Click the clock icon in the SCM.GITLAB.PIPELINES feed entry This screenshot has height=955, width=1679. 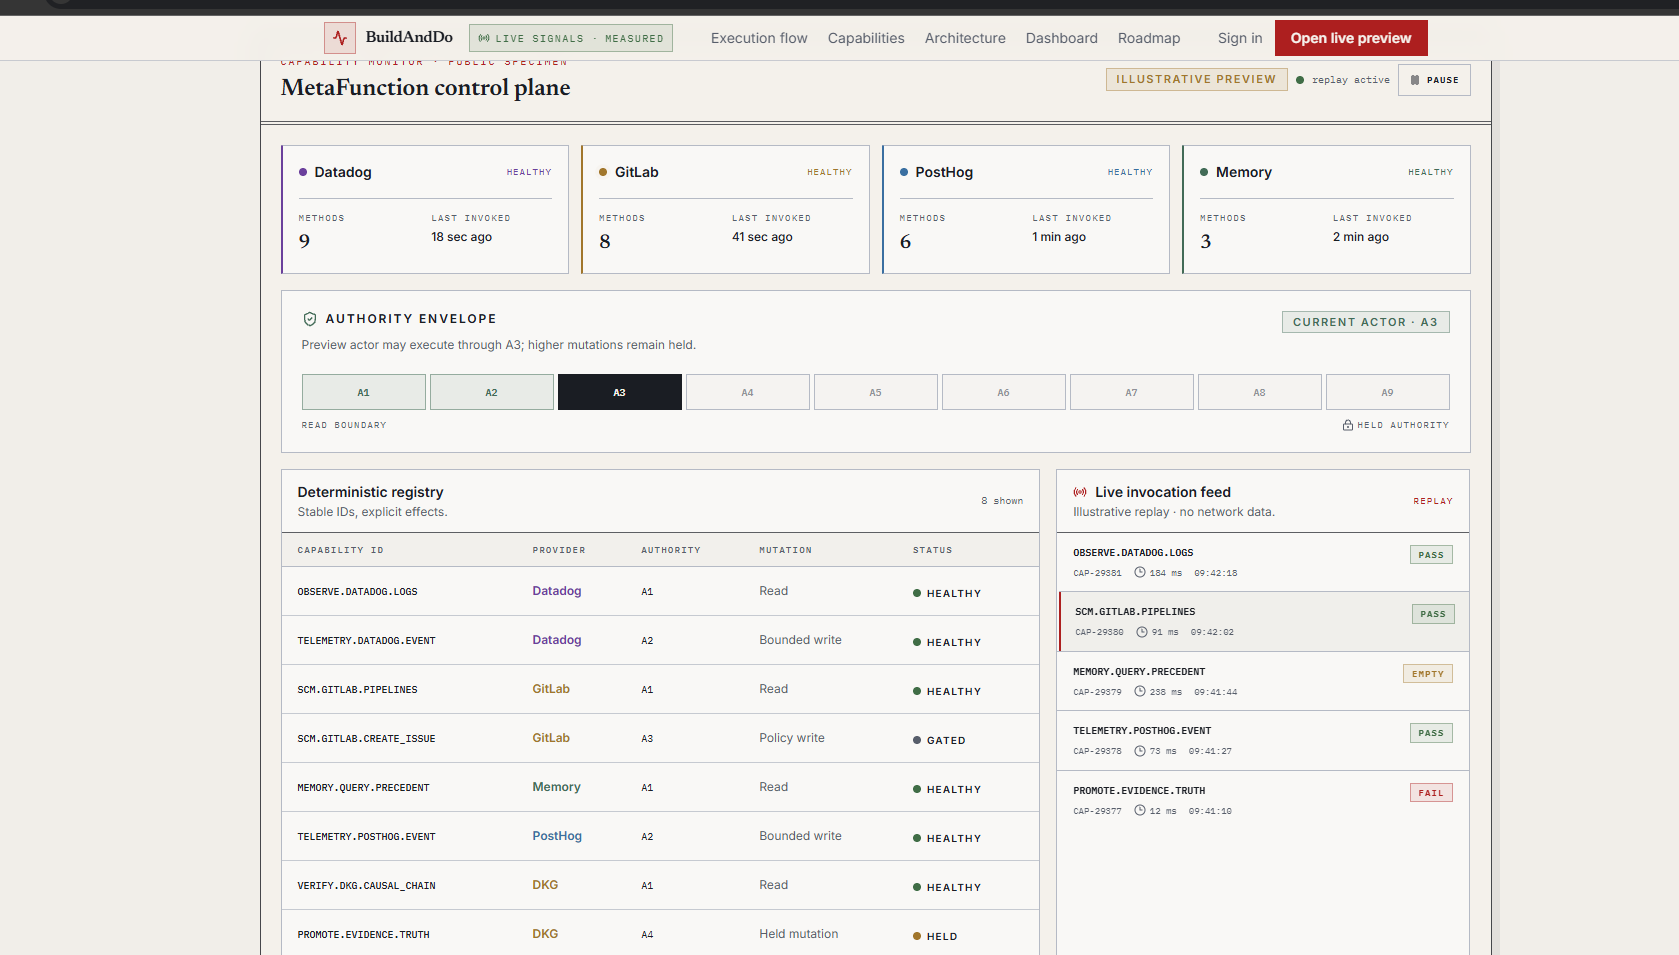click(1141, 632)
